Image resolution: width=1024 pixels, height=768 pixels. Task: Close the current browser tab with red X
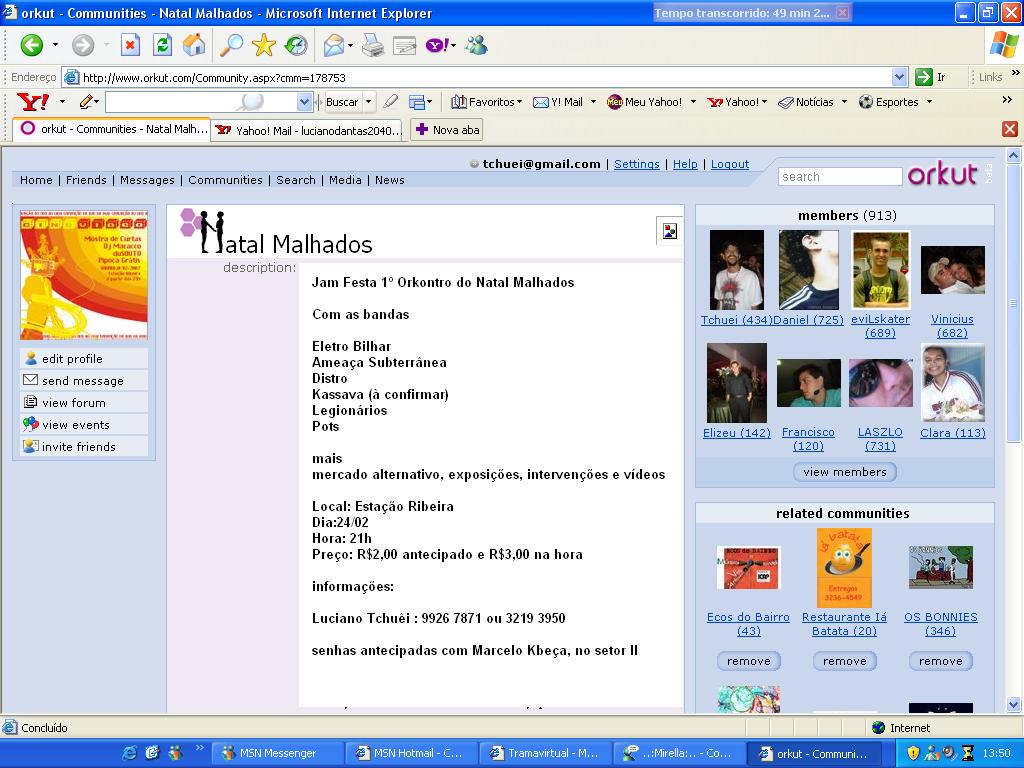[1010, 129]
